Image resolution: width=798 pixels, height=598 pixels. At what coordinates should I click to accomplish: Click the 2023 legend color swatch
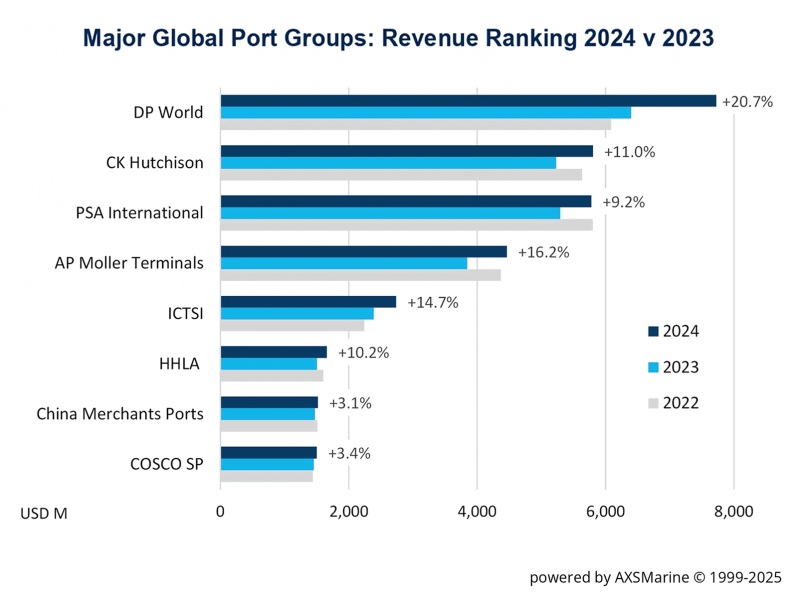point(653,367)
